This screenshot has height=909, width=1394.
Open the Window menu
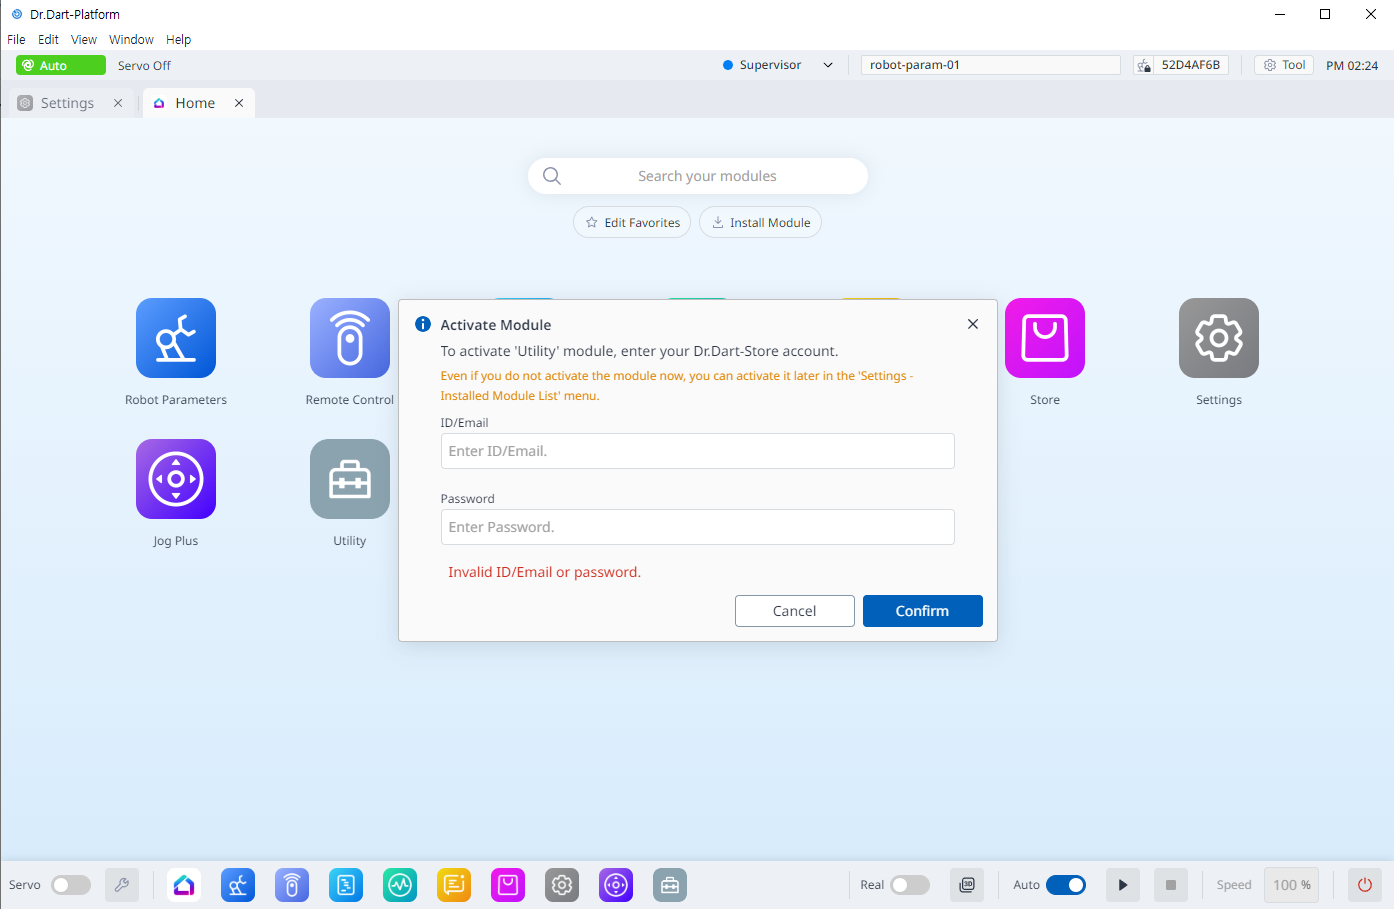coord(131,40)
